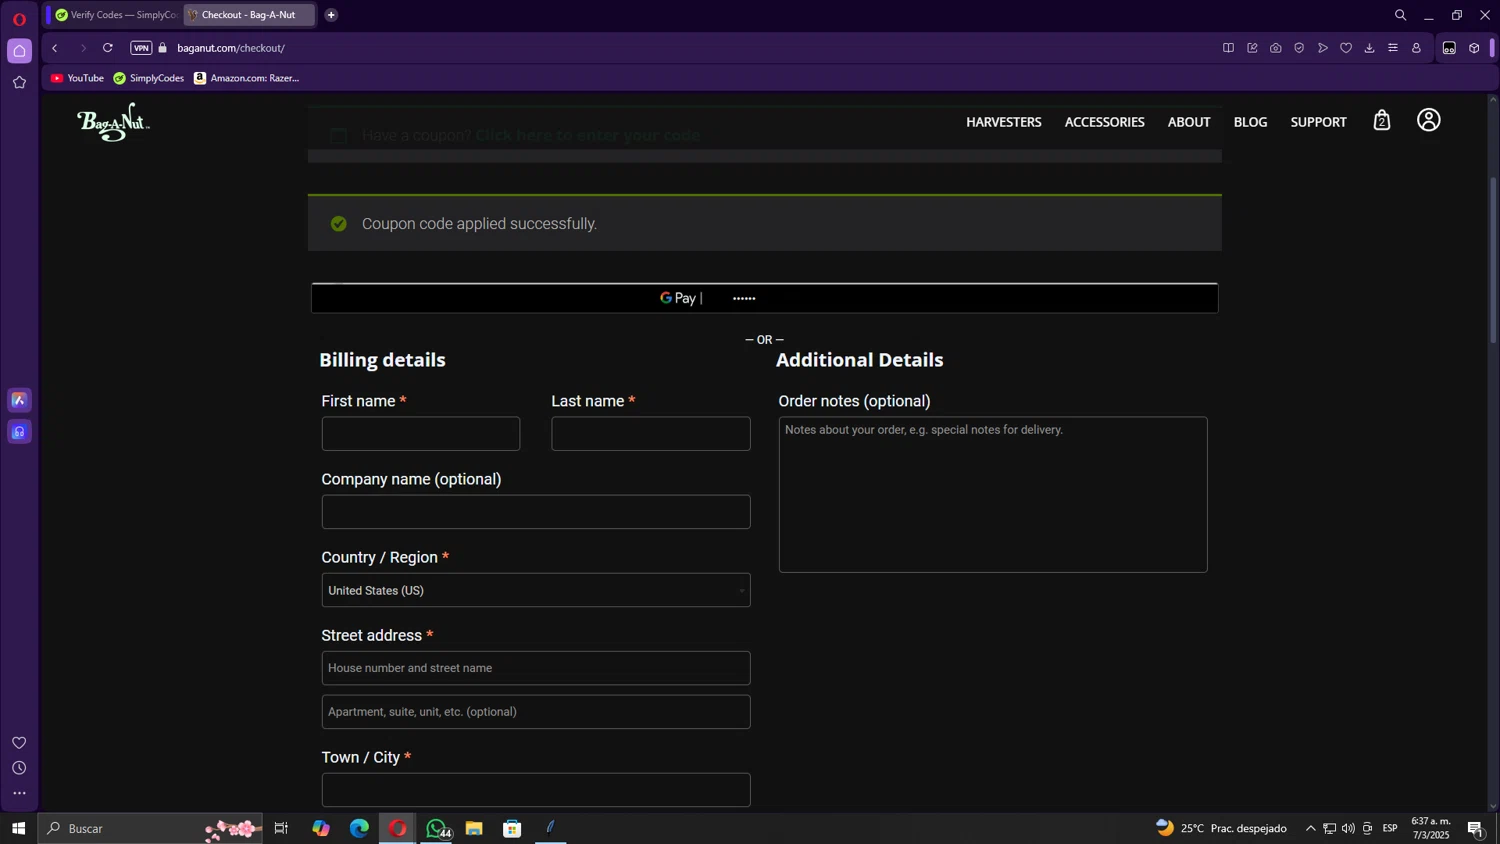Open Task View on the taskbar
Viewport: 1500px width, 844px height.
[x=281, y=828]
